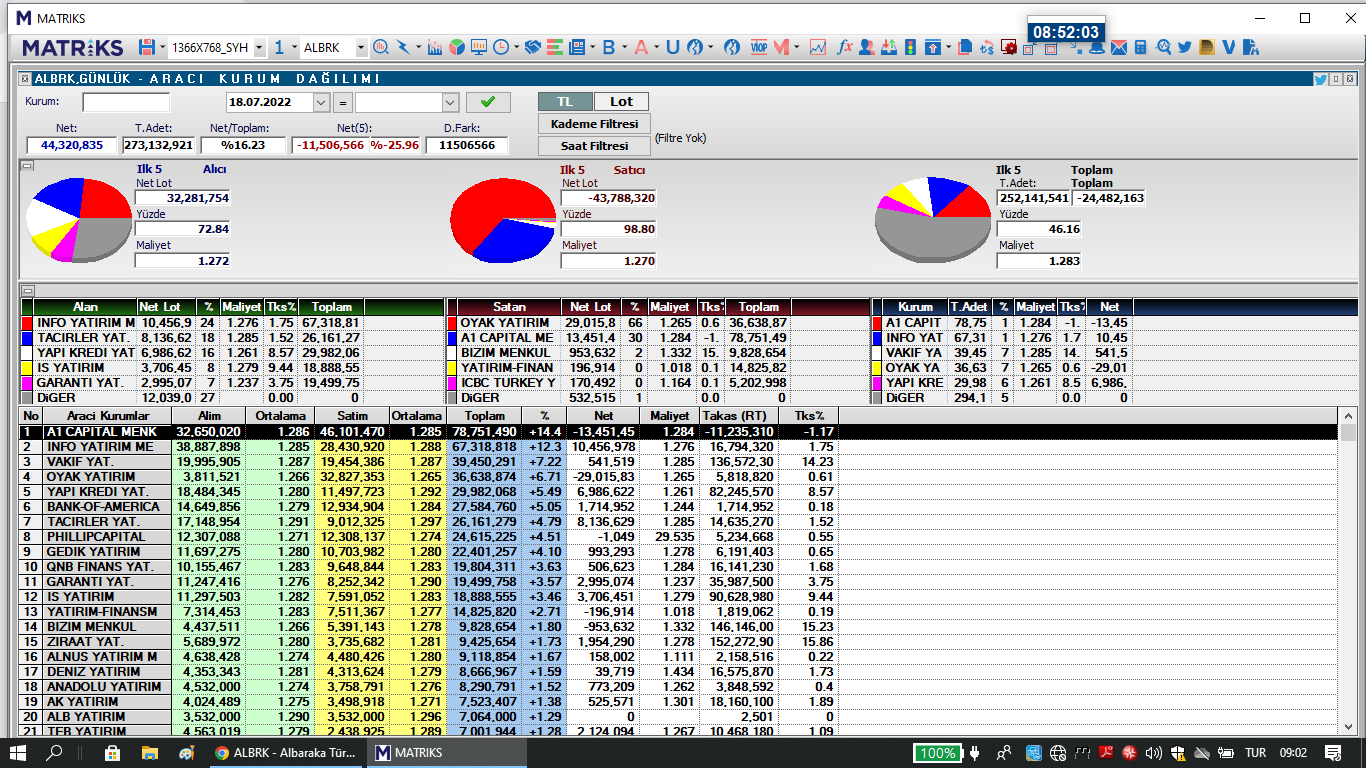Click the green checkmark apply button
Image resolution: width=1366 pixels, height=768 pixels.
(x=487, y=102)
